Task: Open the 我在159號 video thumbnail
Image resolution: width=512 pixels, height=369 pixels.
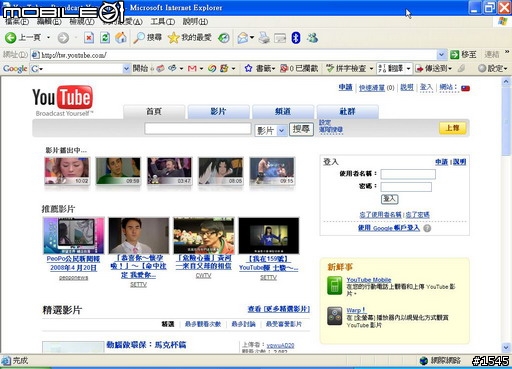Action: 269,235
